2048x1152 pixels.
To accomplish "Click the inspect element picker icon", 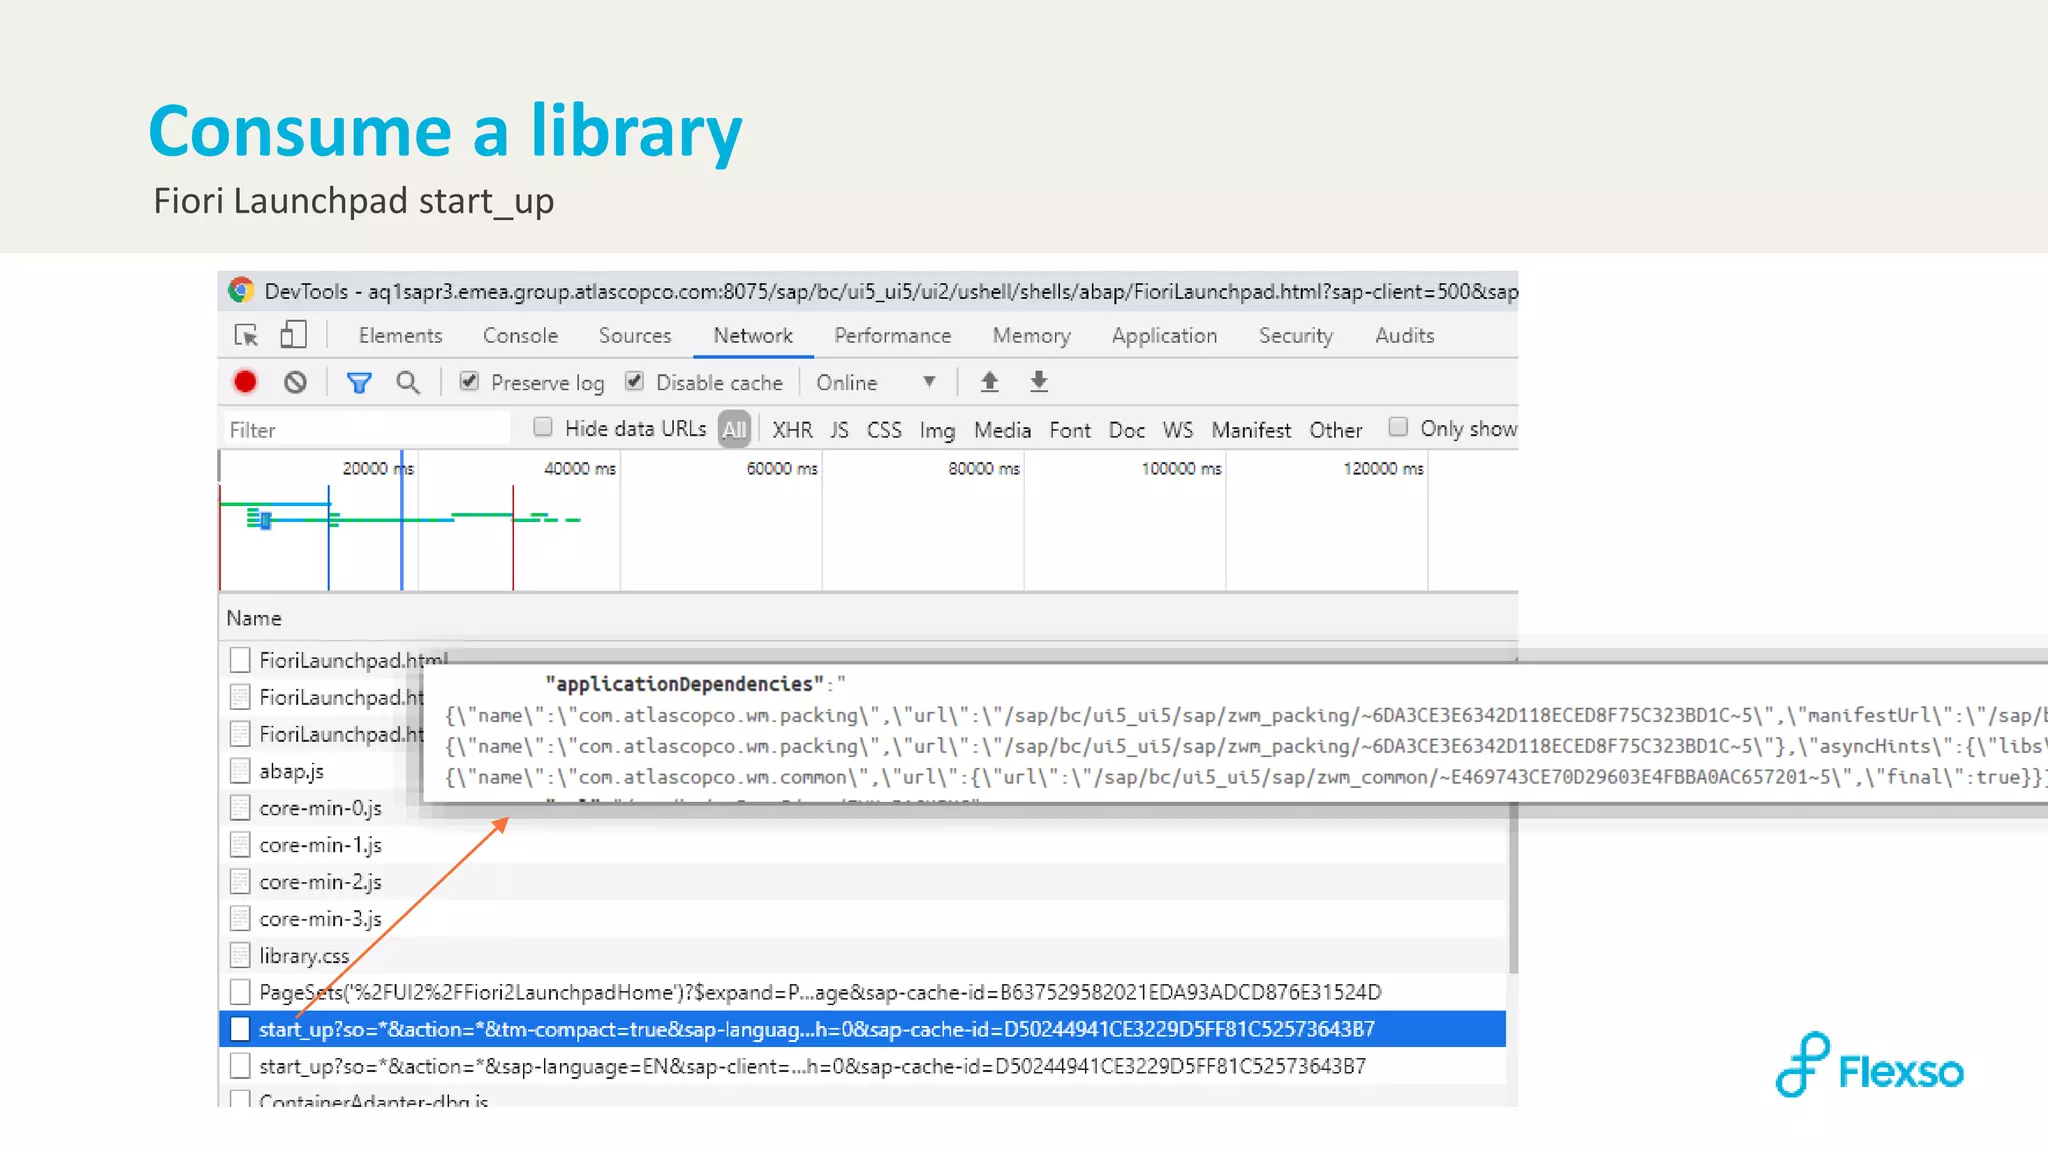I will 246,335.
